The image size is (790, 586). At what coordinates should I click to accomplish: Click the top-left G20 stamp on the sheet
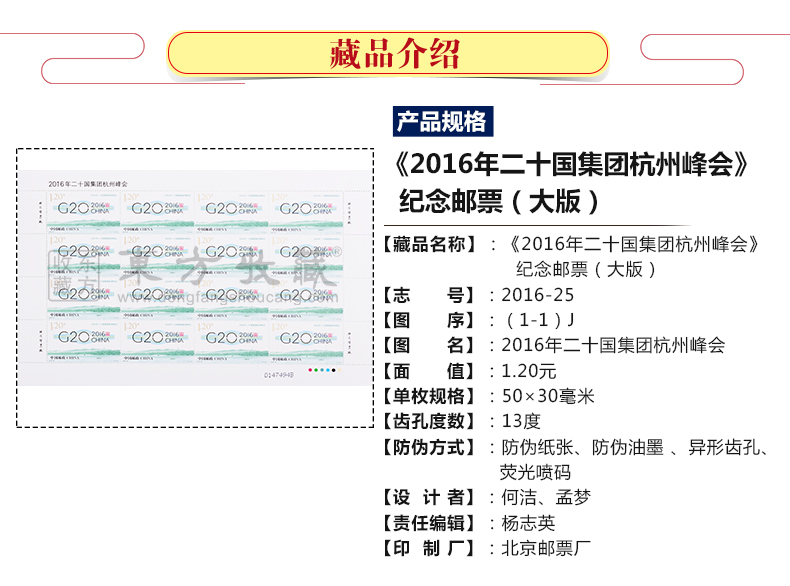click(82, 208)
